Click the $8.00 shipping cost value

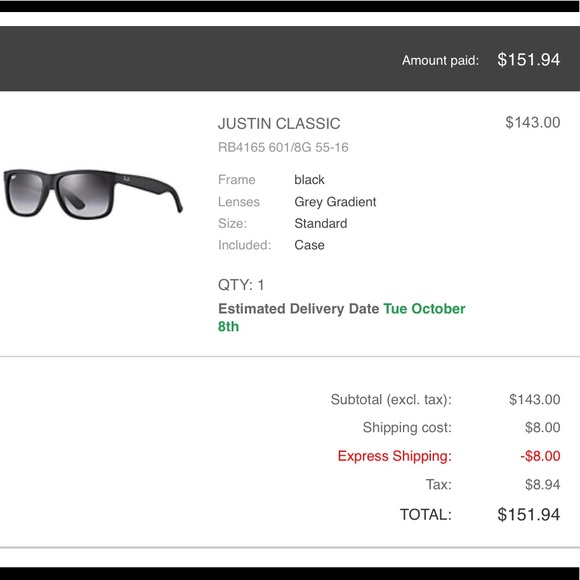tap(543, 428)
